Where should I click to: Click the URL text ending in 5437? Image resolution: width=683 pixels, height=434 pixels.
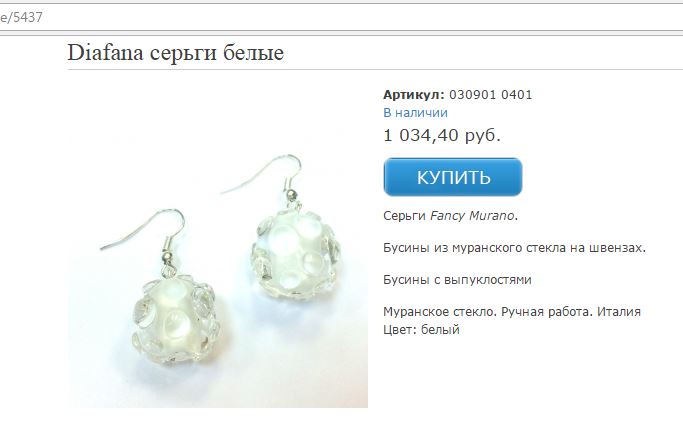click(21, 17)
